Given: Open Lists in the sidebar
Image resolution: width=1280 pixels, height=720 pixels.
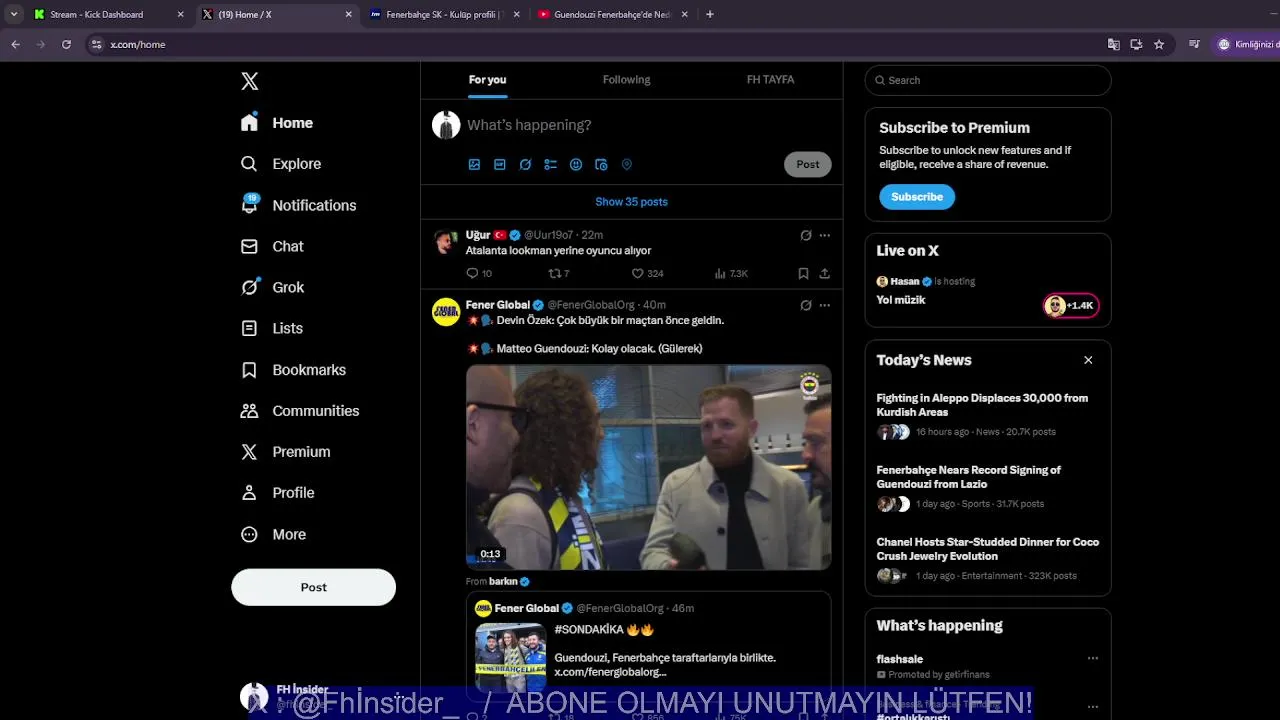Looking at the screenshot, I should click(x=271, y=328).
